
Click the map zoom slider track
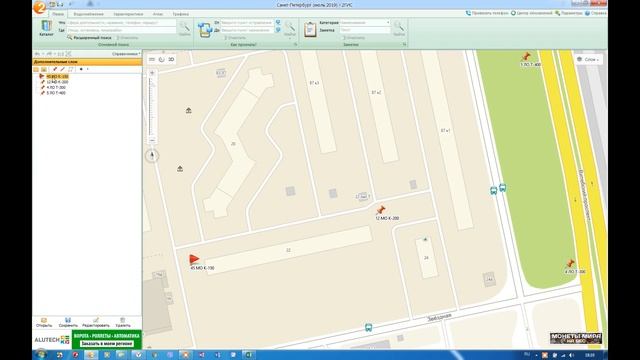point(151,107)
